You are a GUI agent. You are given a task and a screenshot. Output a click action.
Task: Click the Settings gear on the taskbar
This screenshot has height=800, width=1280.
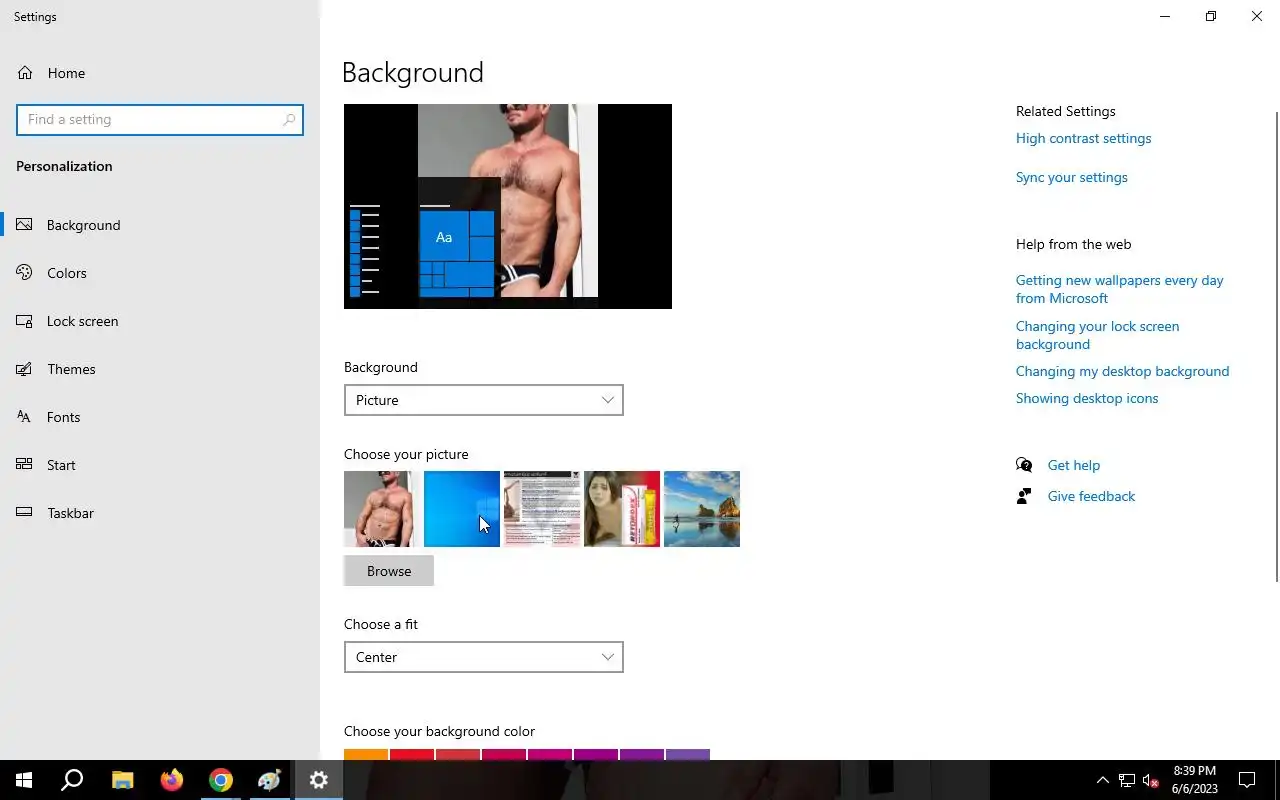[318, 780]
